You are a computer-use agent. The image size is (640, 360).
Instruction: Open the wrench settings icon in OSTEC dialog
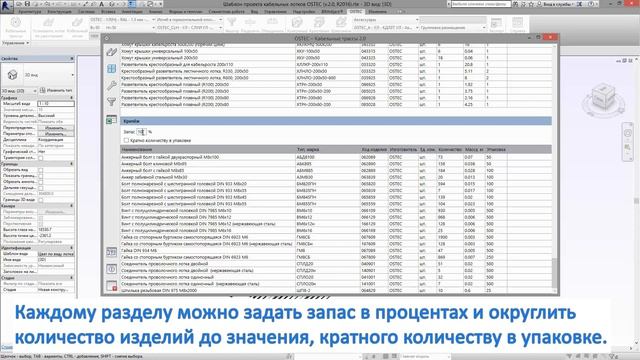[x=111, y=85]
